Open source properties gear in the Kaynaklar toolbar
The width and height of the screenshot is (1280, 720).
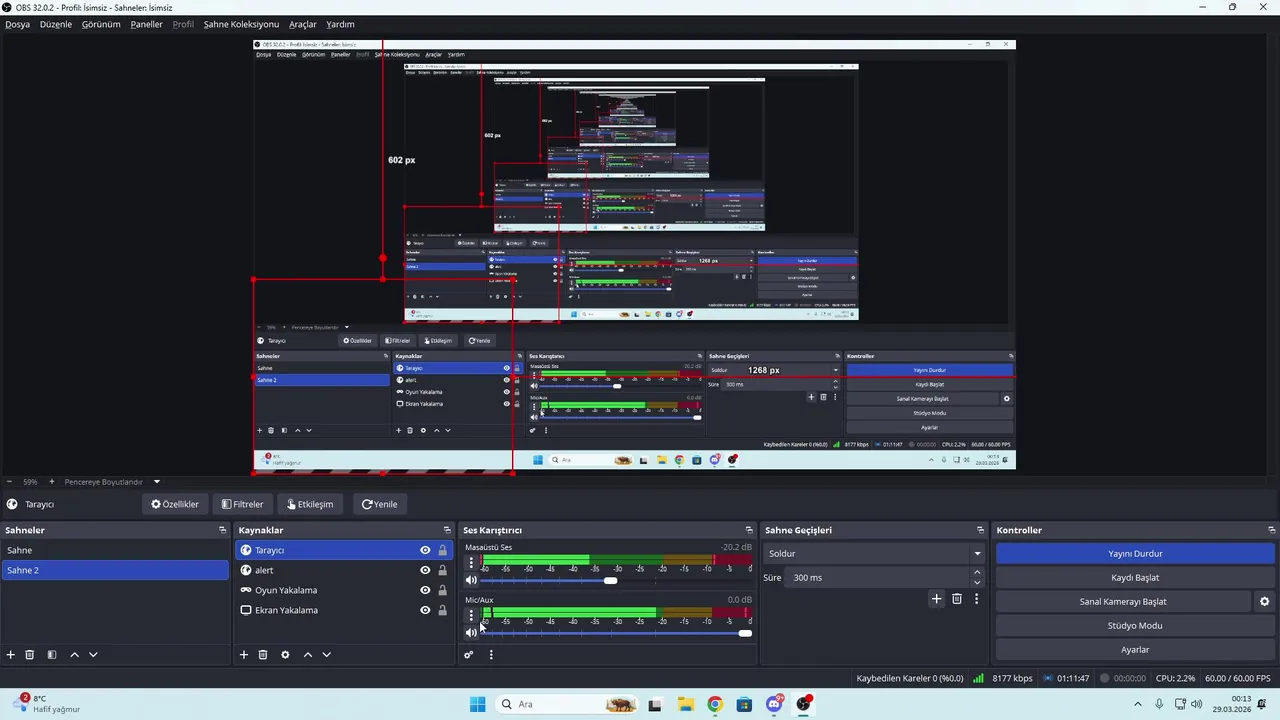coord(285,655)
